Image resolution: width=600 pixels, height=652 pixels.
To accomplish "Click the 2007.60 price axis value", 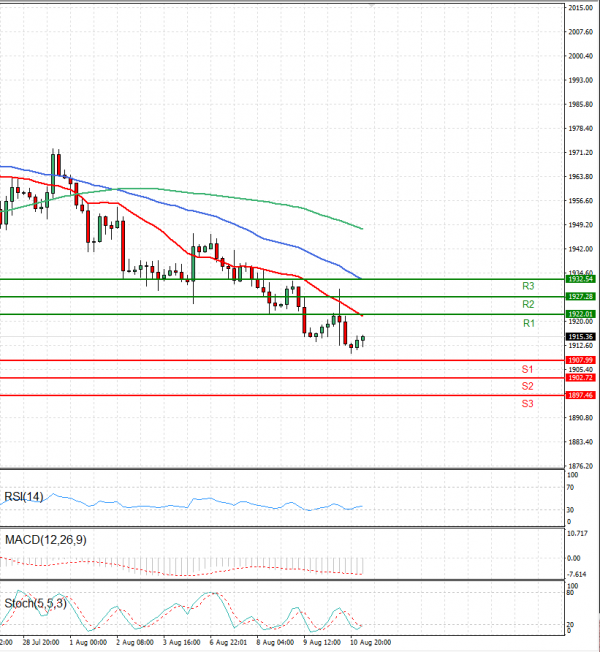I will [x=580, y=32].
